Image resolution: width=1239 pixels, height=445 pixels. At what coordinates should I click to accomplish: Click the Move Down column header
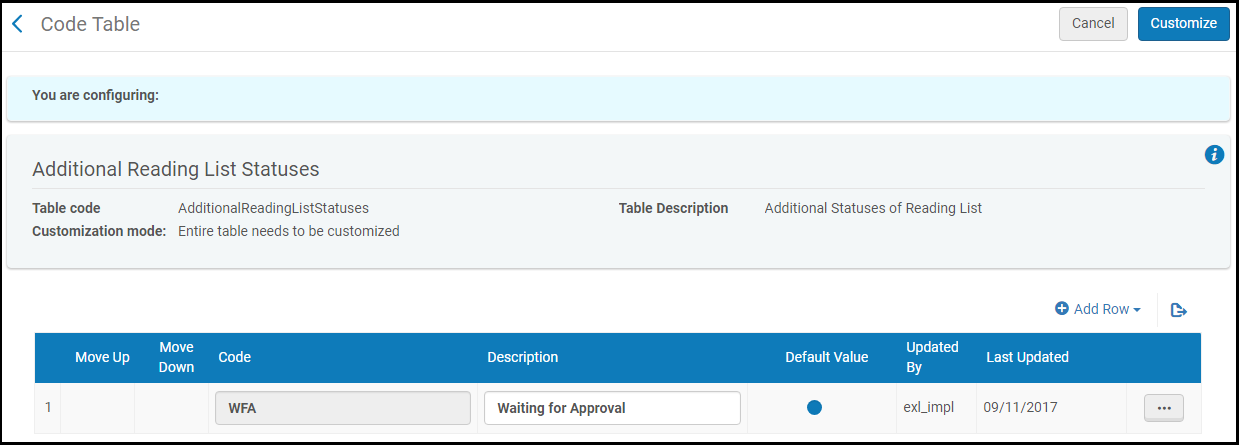click(176, 357)
